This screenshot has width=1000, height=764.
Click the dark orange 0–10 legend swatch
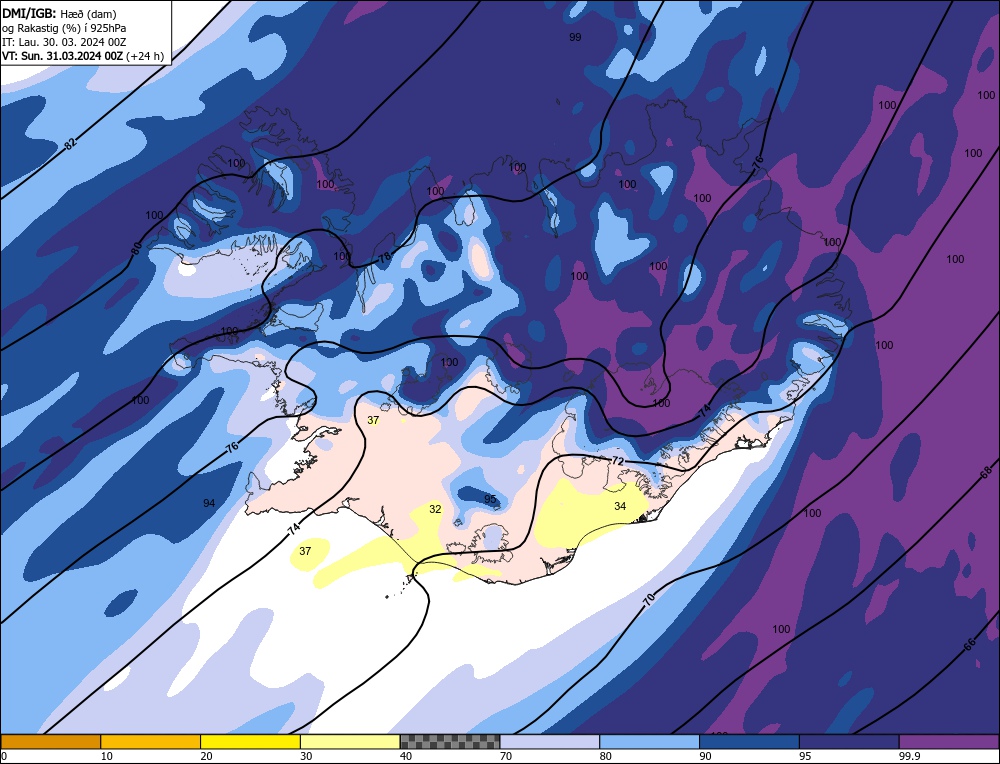(x=50, y=742)
